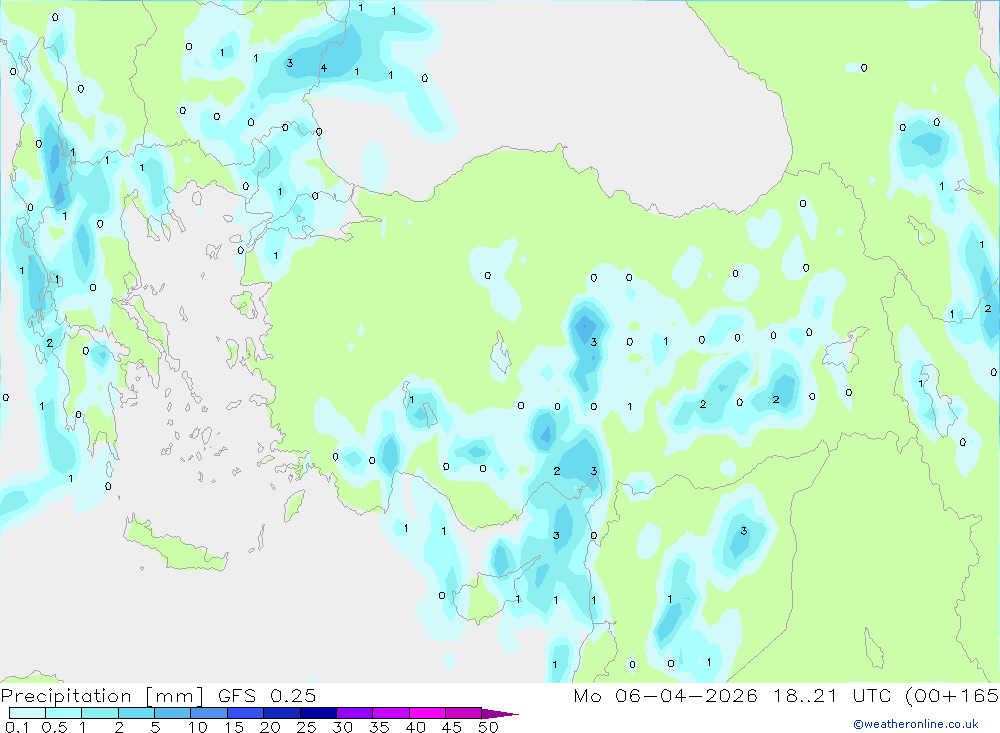Choose the 20–25 mm dark blue swatch
1000x733 pixels.
(282, 713)
